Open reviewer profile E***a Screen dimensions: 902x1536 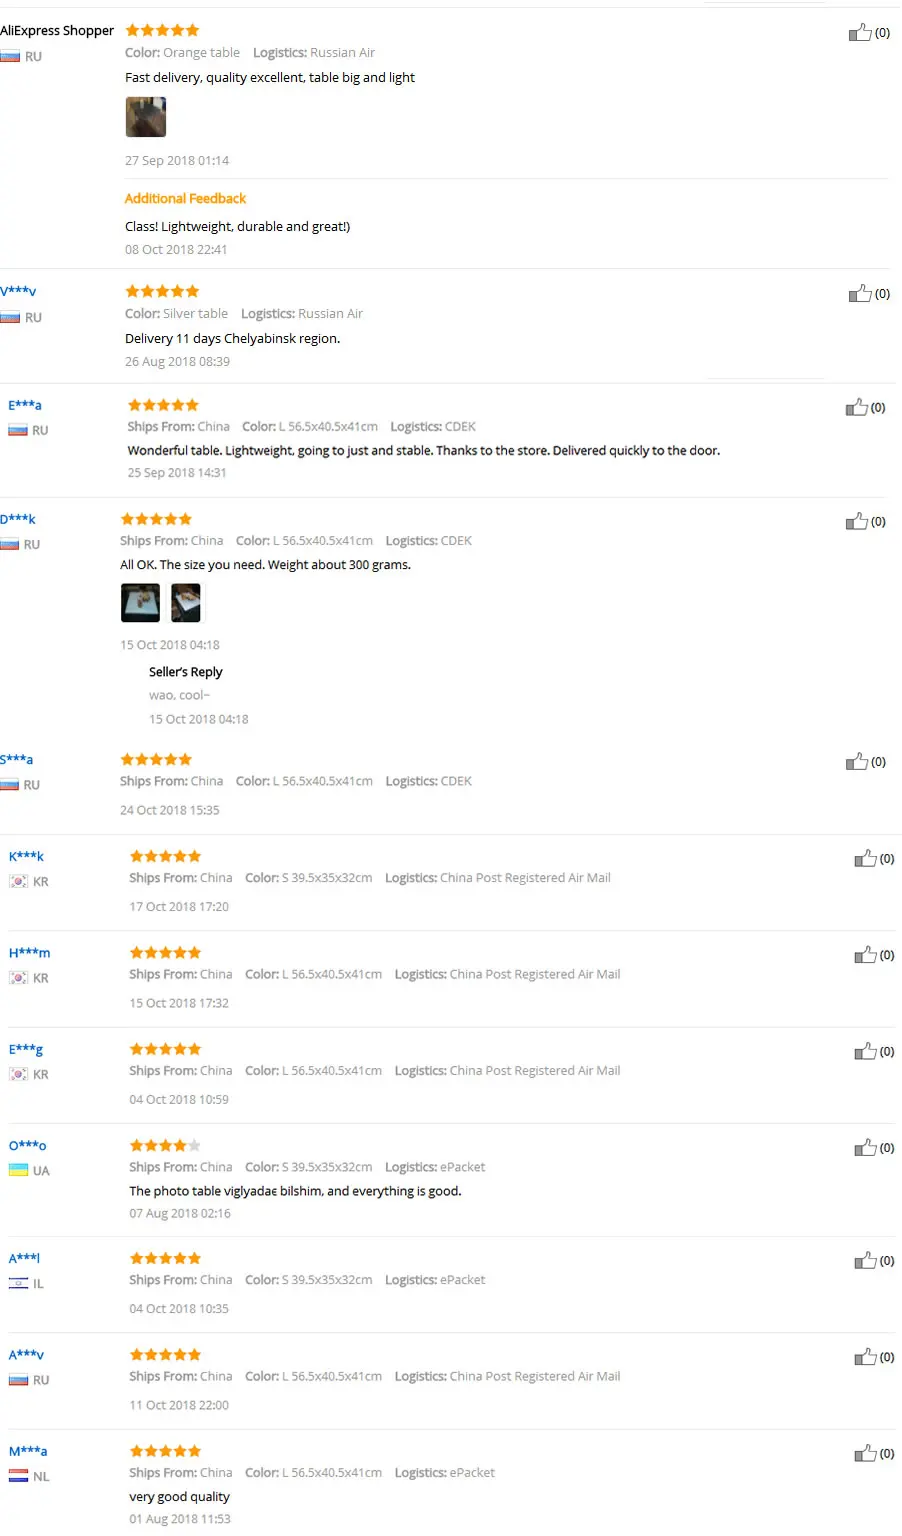25,405
